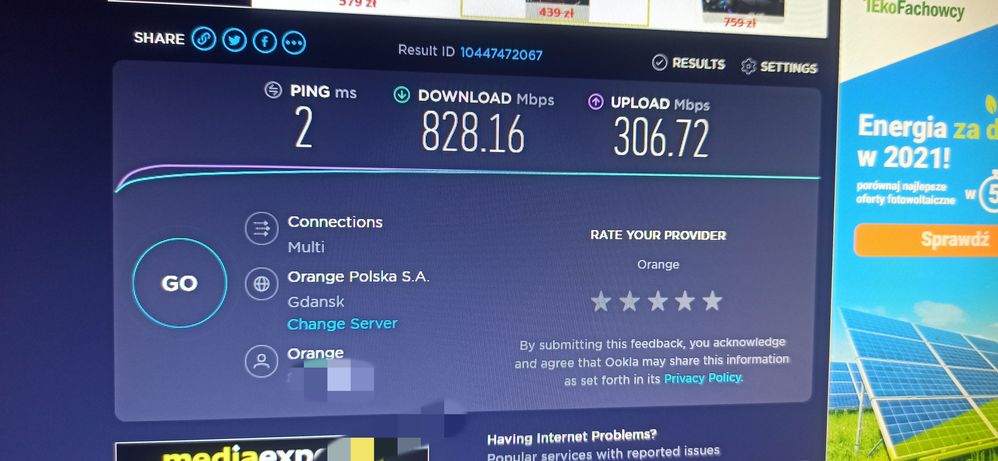The width and height of the screenshot is (998, 461).
Task: Rate provider with third star
Action: tap(657, 301)
